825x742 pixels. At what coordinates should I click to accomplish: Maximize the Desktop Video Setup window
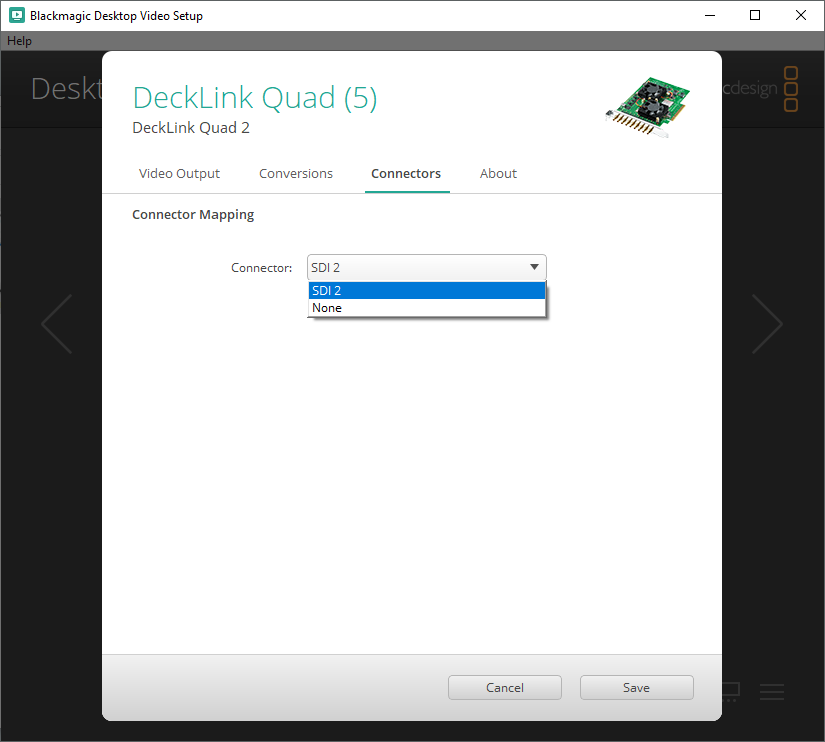pyautogui.click(x=755, y=15)
